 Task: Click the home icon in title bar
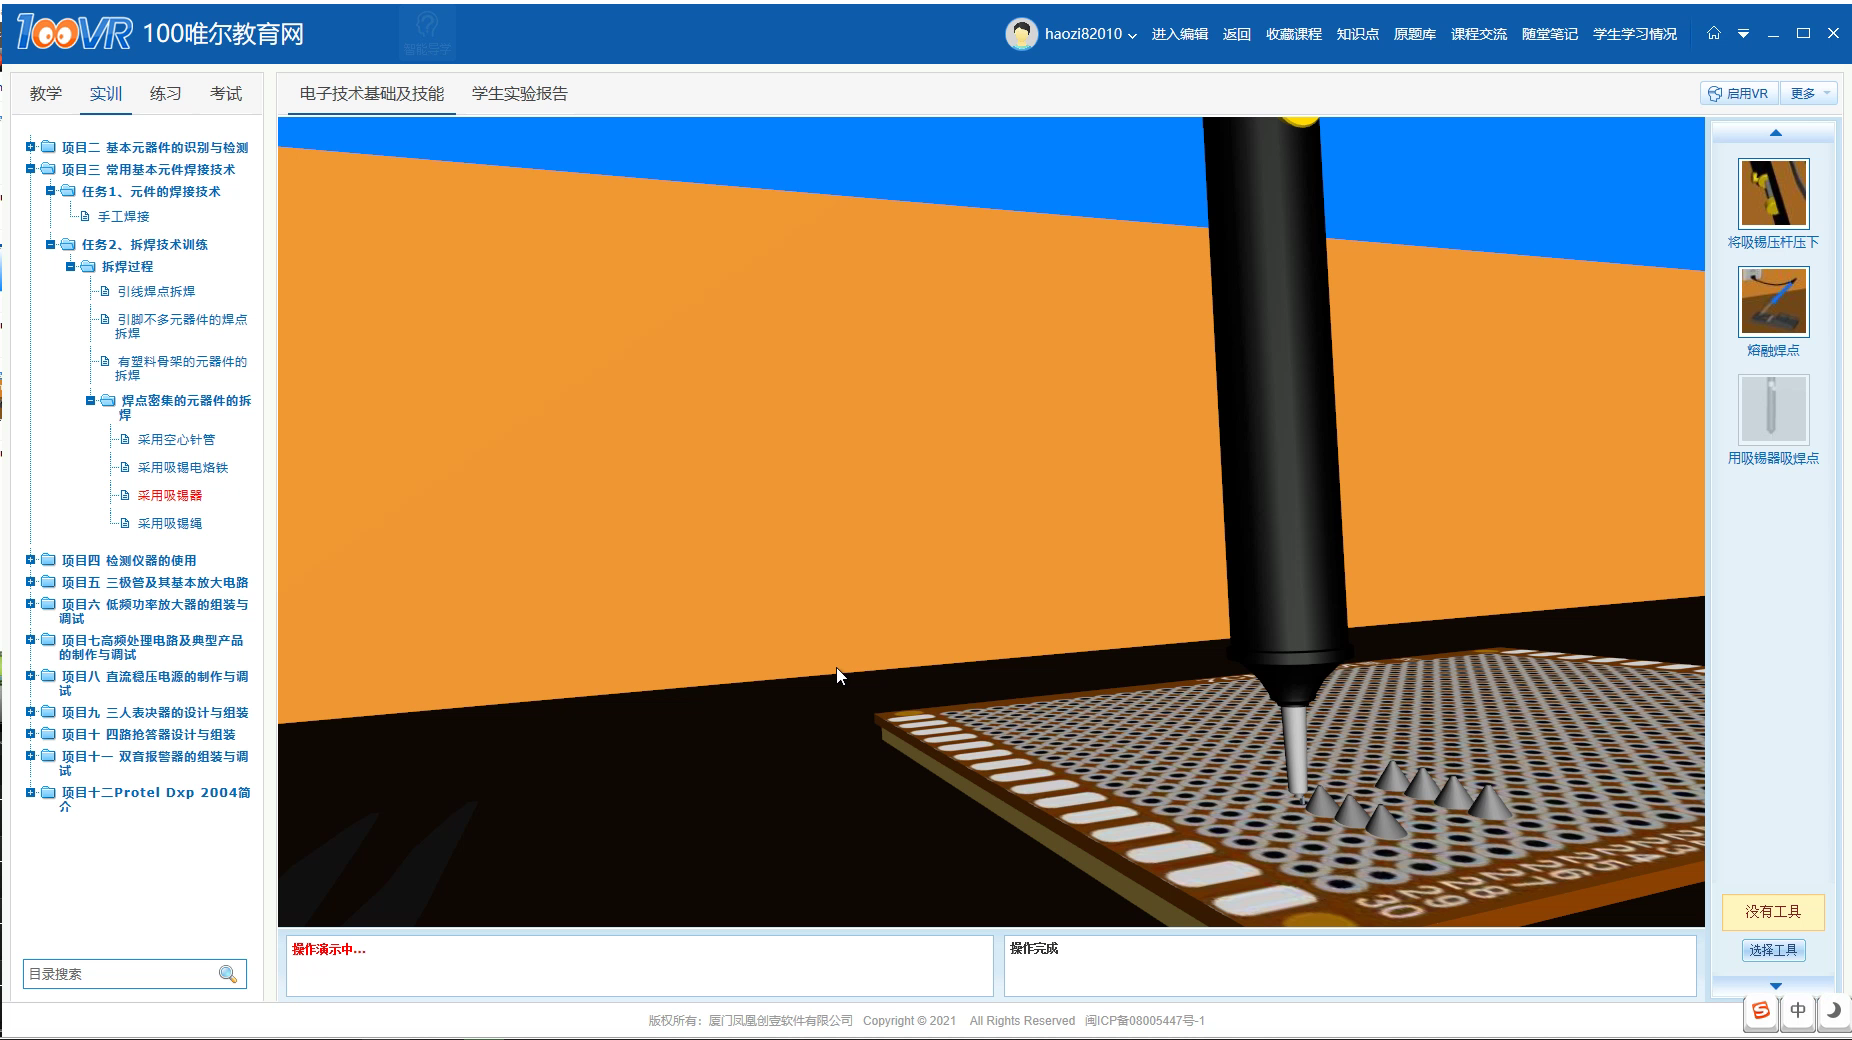[x=1714, y=33]
